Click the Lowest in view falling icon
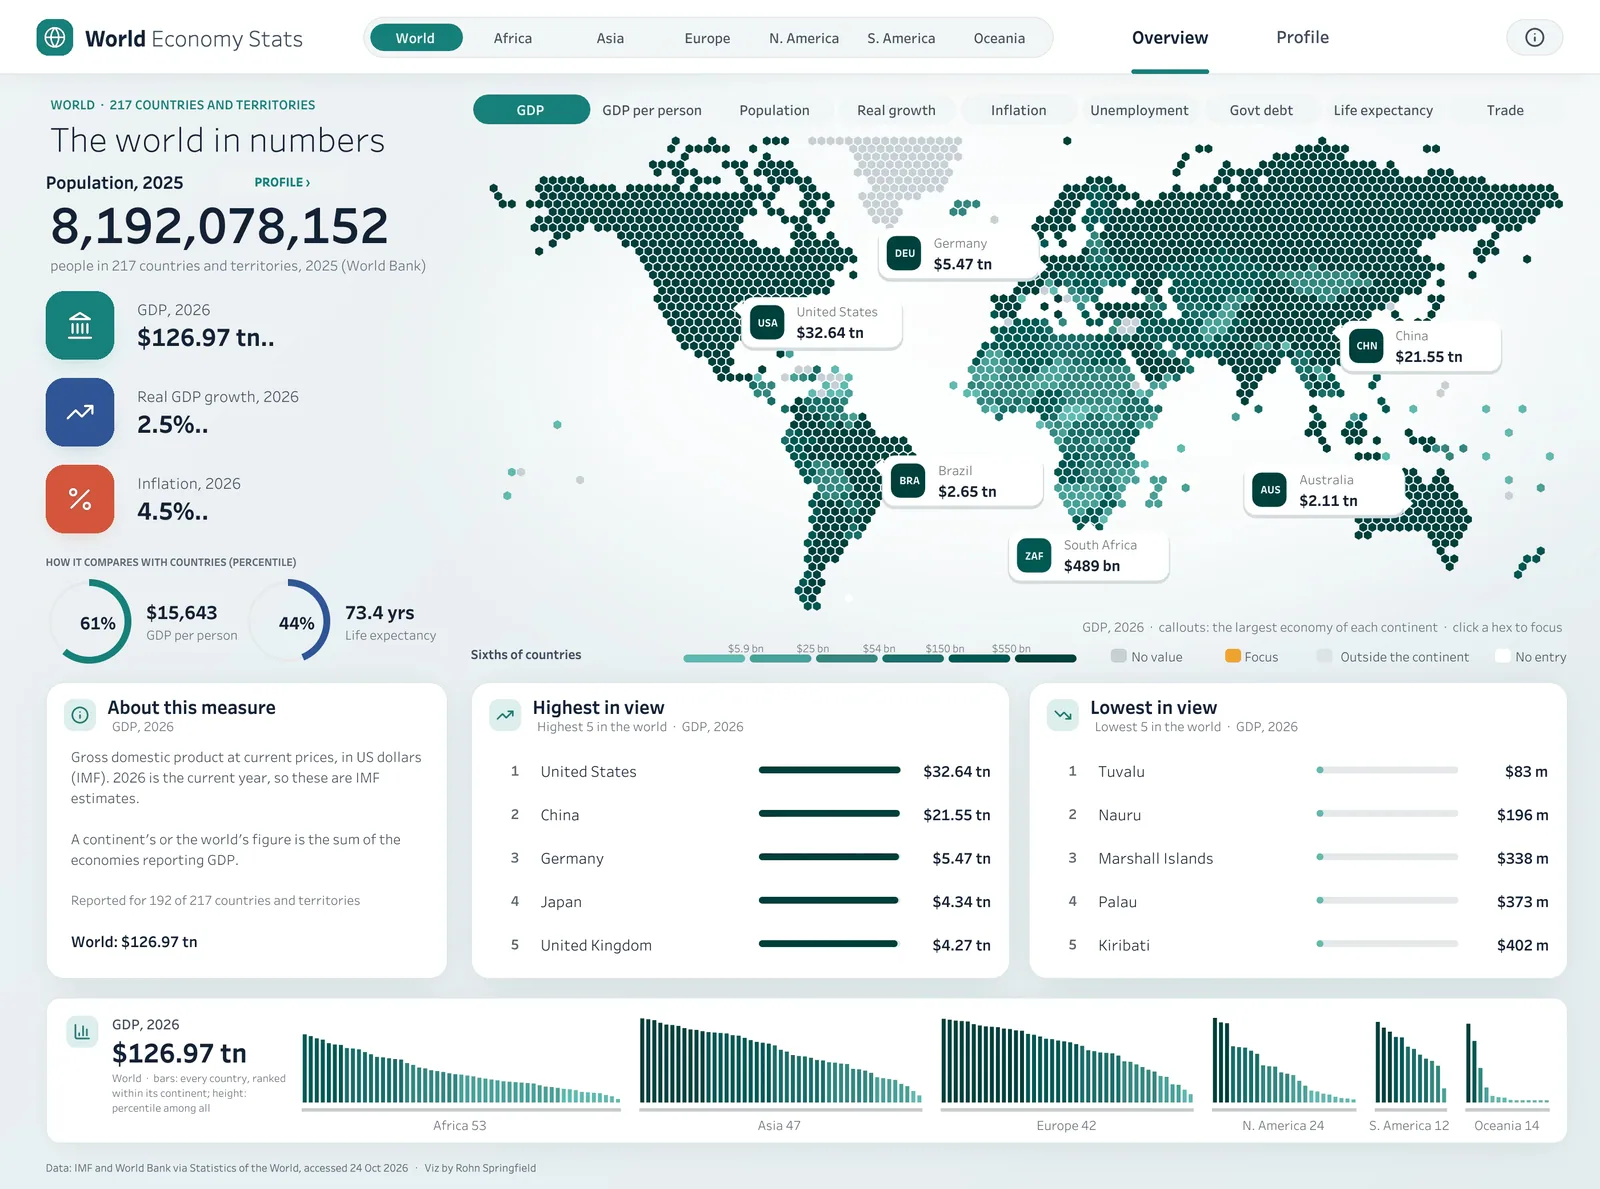The height and width of the screenshot is (1189, 1600). (1063, 714)
